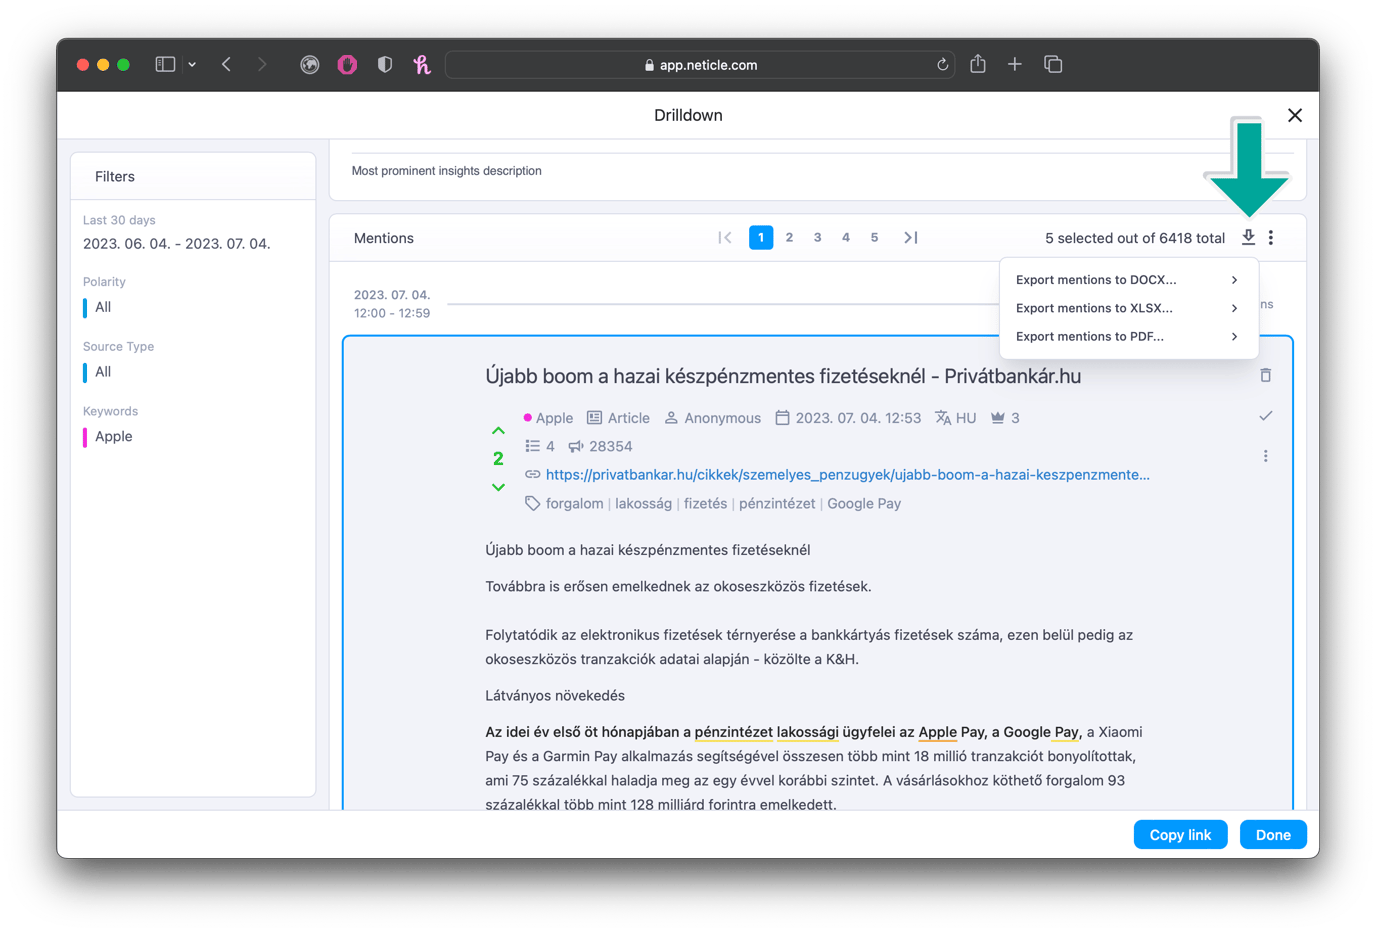Click the tag icon before the keyword list
The width and height of the screenshot is (1376, 933).
click(x=533, y=503)
